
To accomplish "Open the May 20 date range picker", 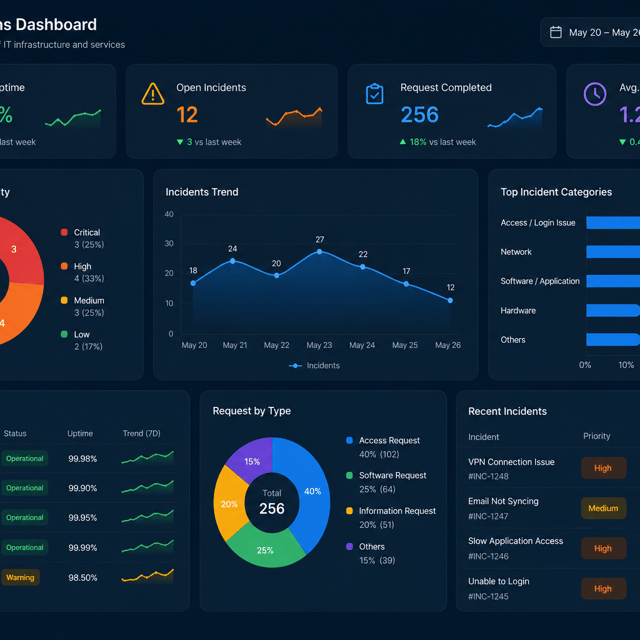I will point(591,32).
